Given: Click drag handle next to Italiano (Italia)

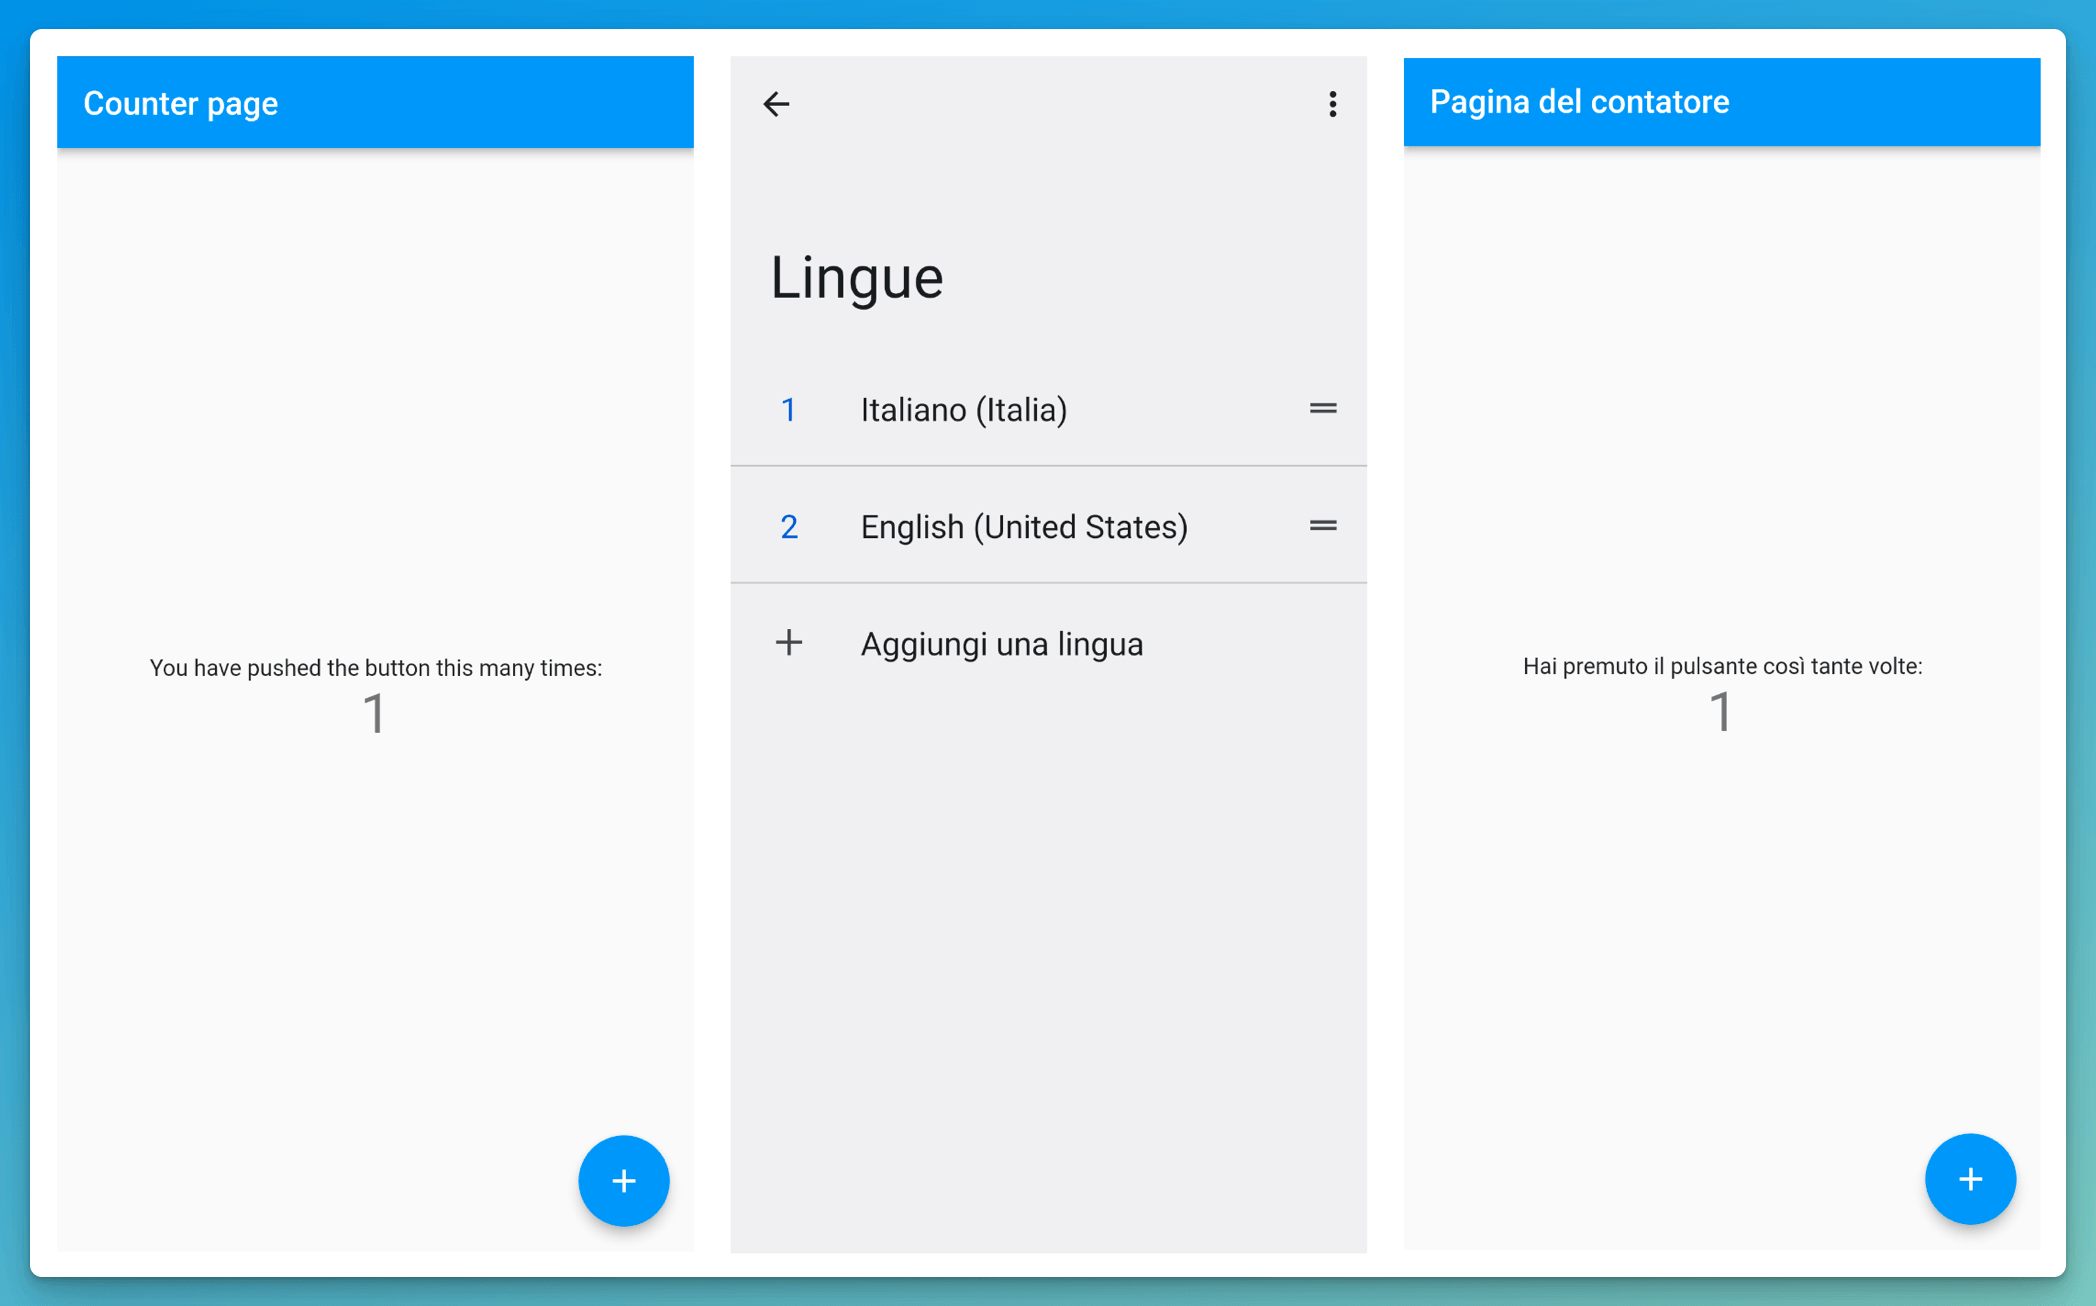Looking at the screenshot, I should 1322,408.
